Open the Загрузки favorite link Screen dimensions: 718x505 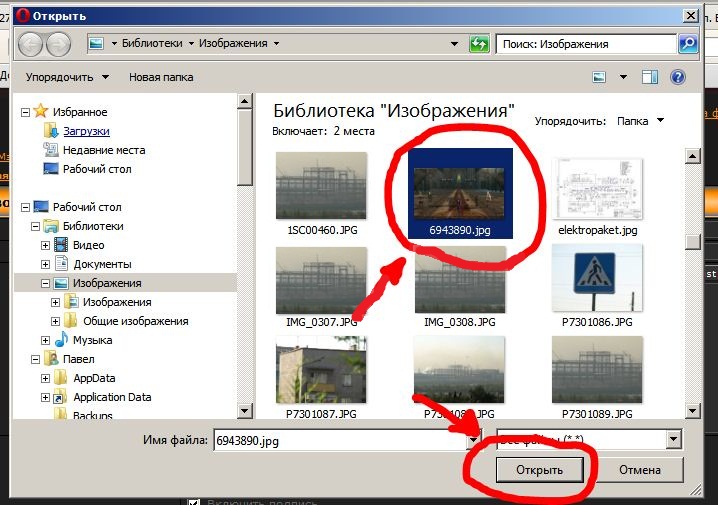[86, 131]
